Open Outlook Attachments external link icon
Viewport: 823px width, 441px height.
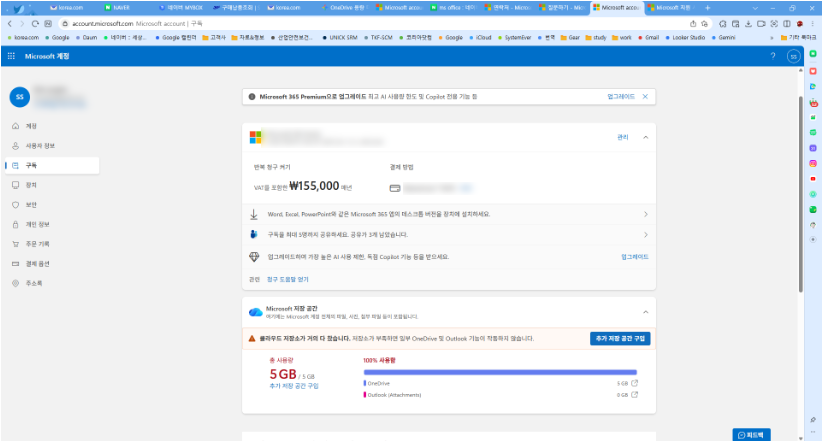(635, 395)
